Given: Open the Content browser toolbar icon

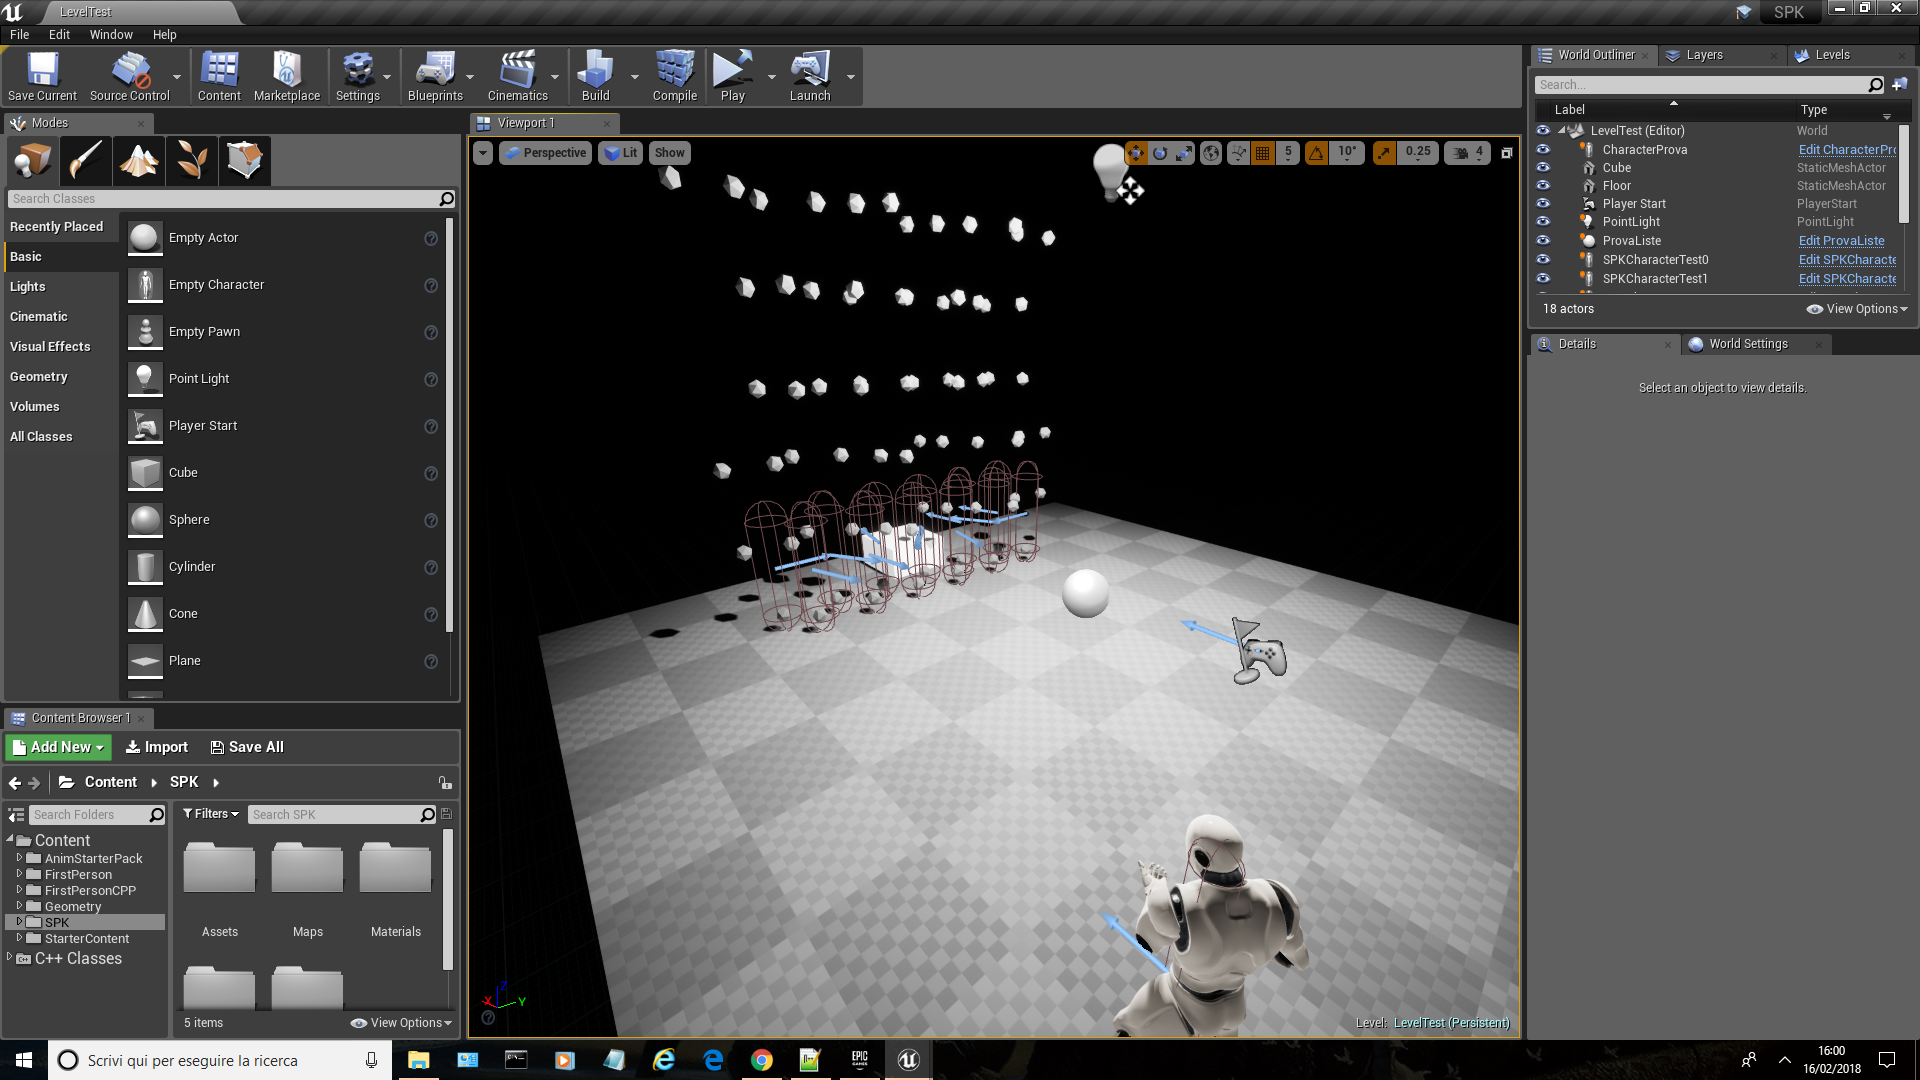Looking at the screenshot, I should coord(219,76).
